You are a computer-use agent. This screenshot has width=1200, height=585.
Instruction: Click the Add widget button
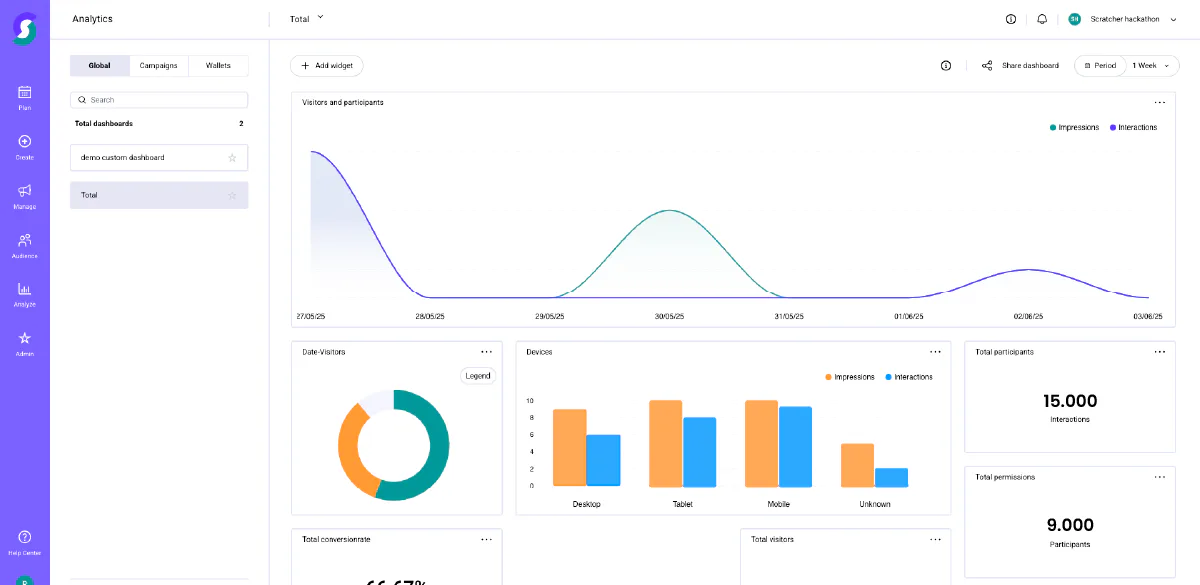click(x=327, y=65)
